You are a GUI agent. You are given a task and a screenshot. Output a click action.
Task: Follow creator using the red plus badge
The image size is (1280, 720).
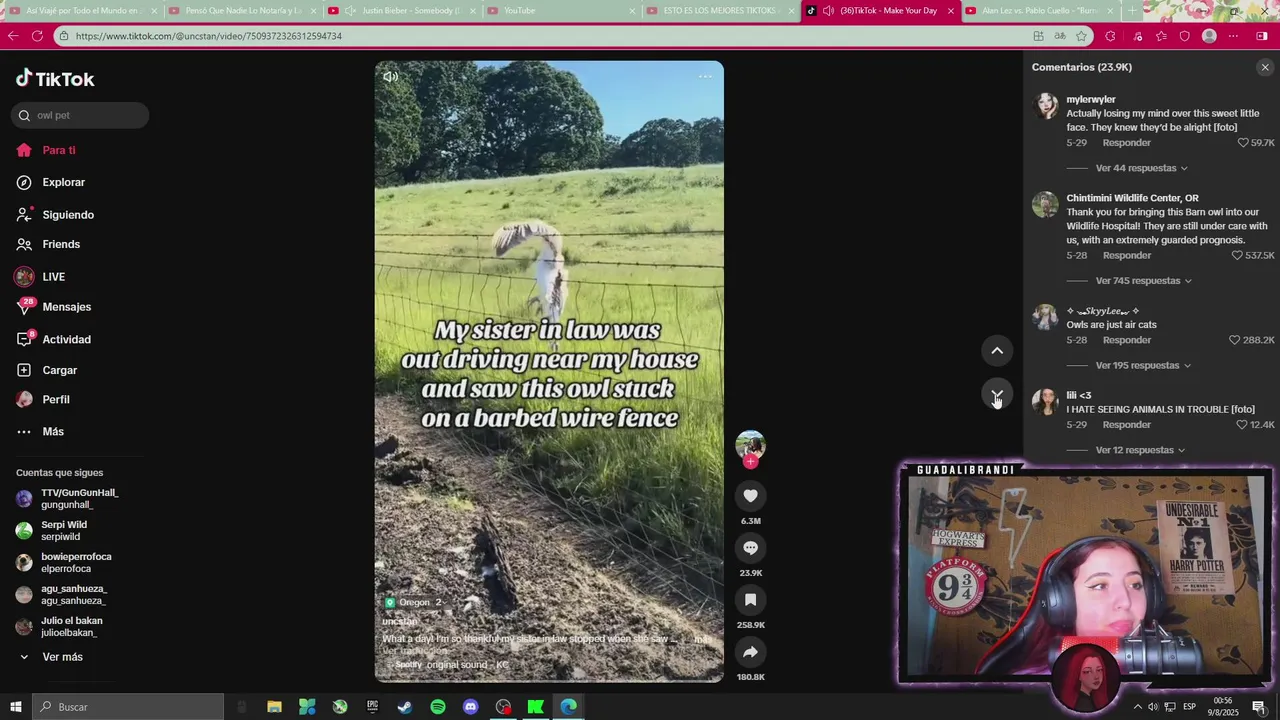tap(750, 461)
